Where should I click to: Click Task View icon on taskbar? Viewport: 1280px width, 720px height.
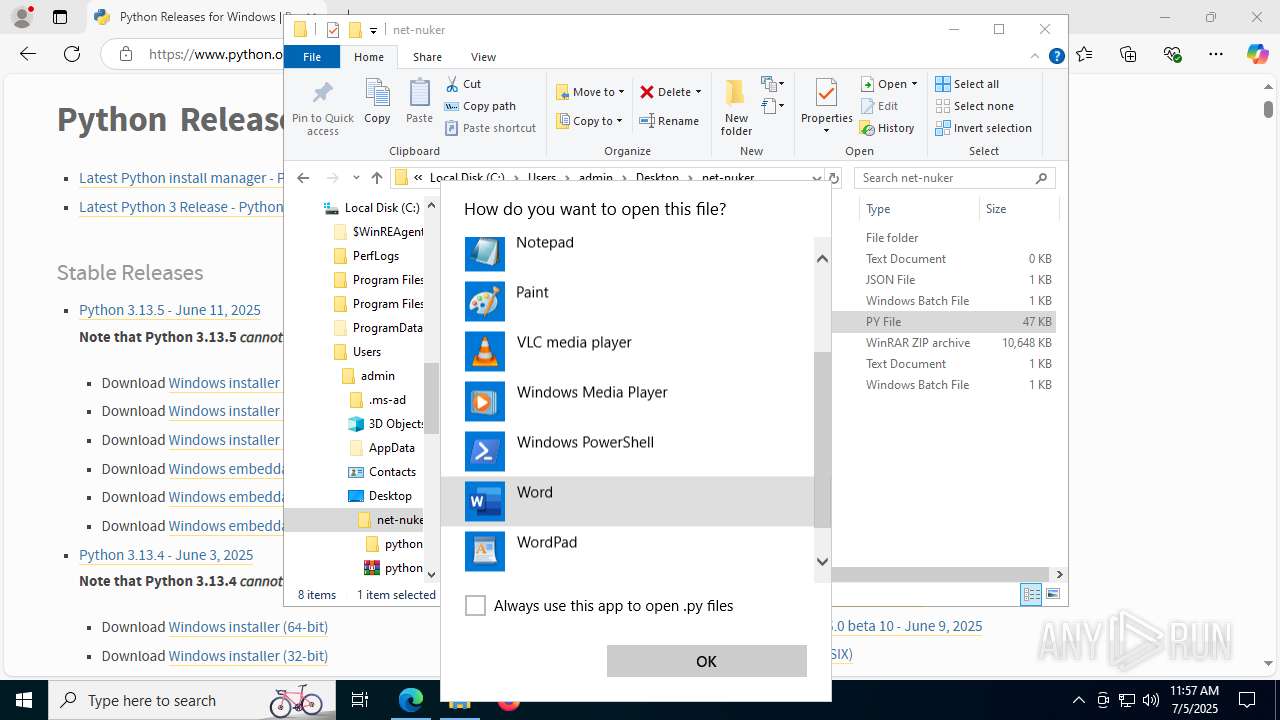tap(360, 700)
